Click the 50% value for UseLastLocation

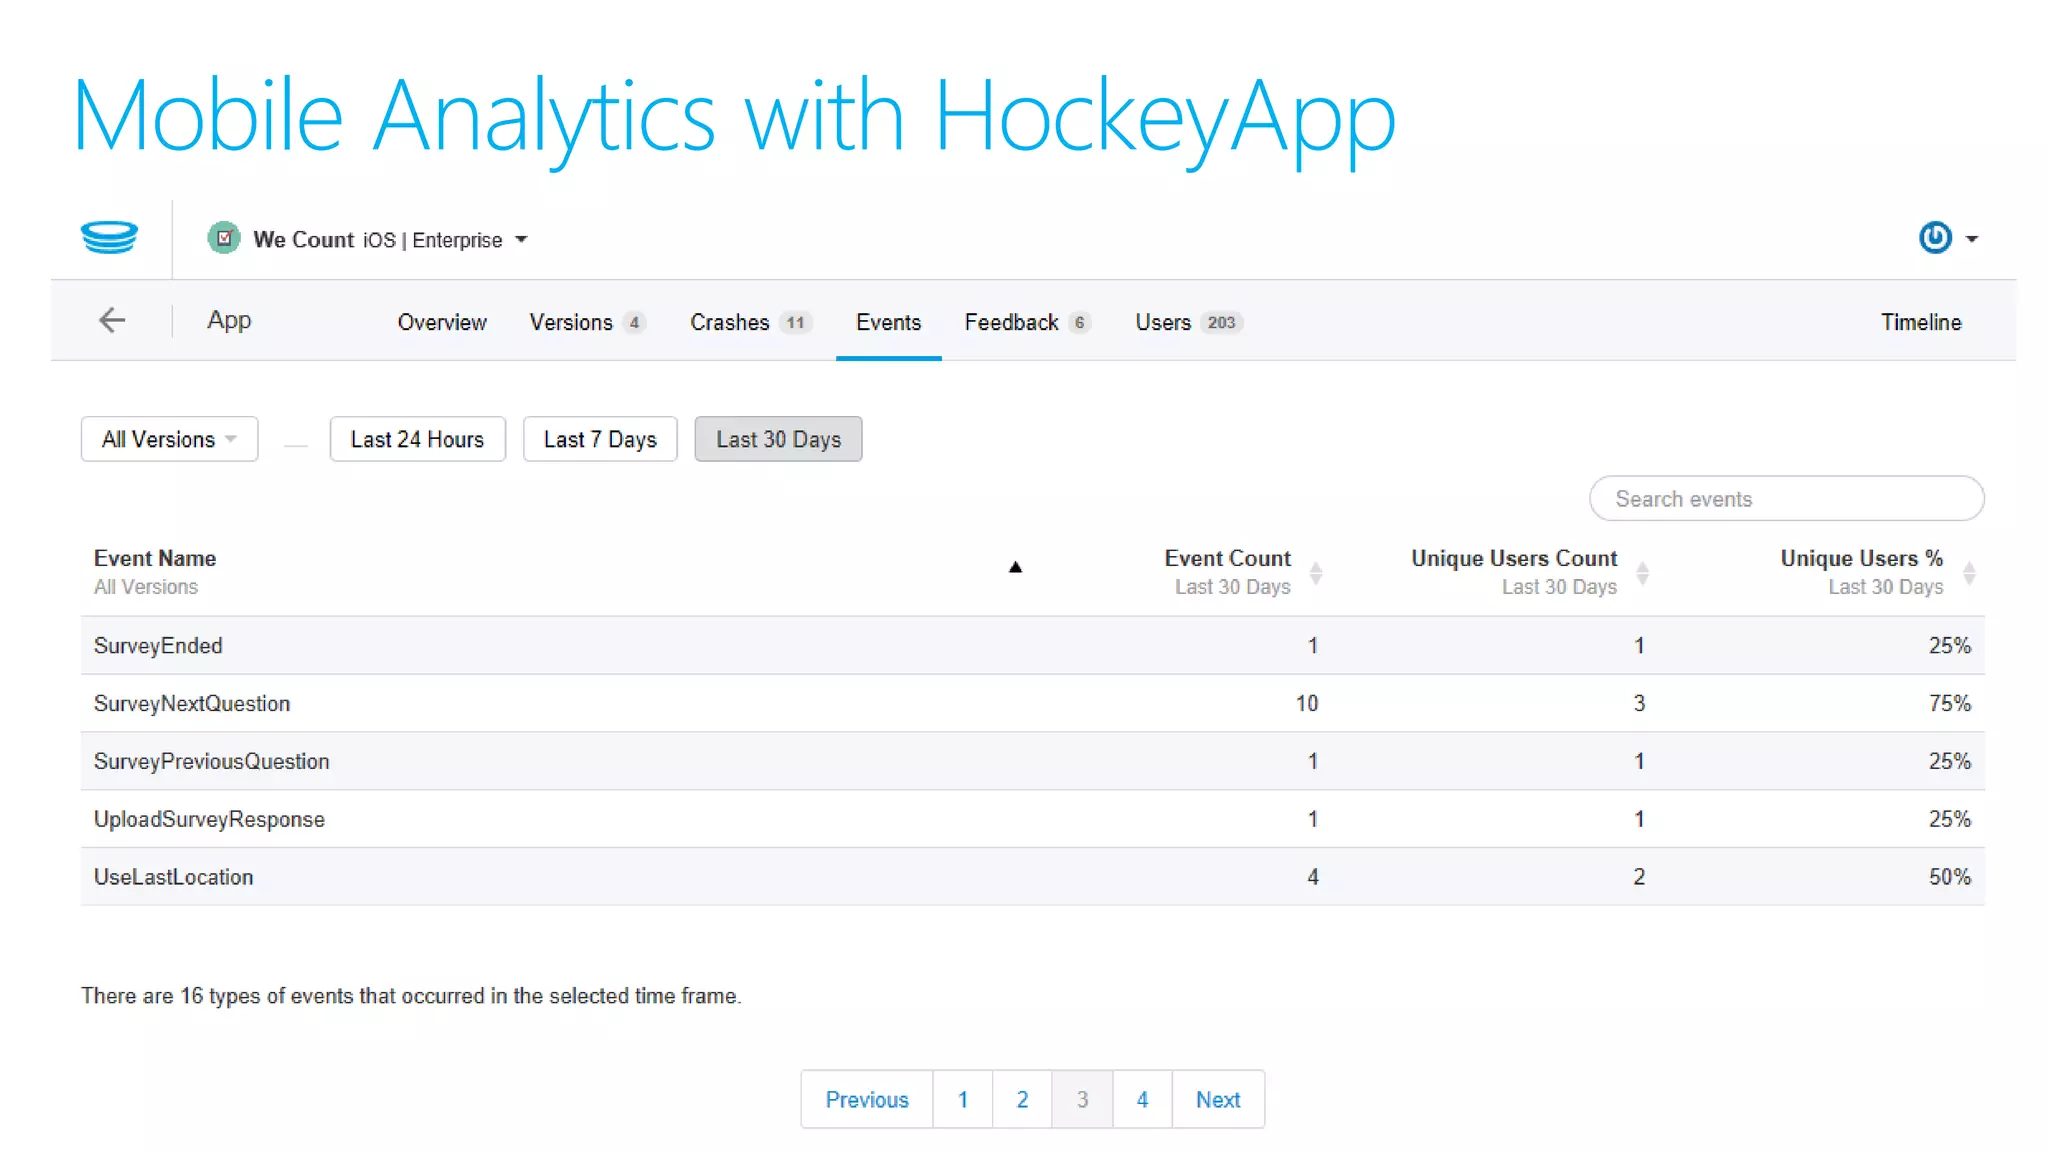click(1950, 877)
